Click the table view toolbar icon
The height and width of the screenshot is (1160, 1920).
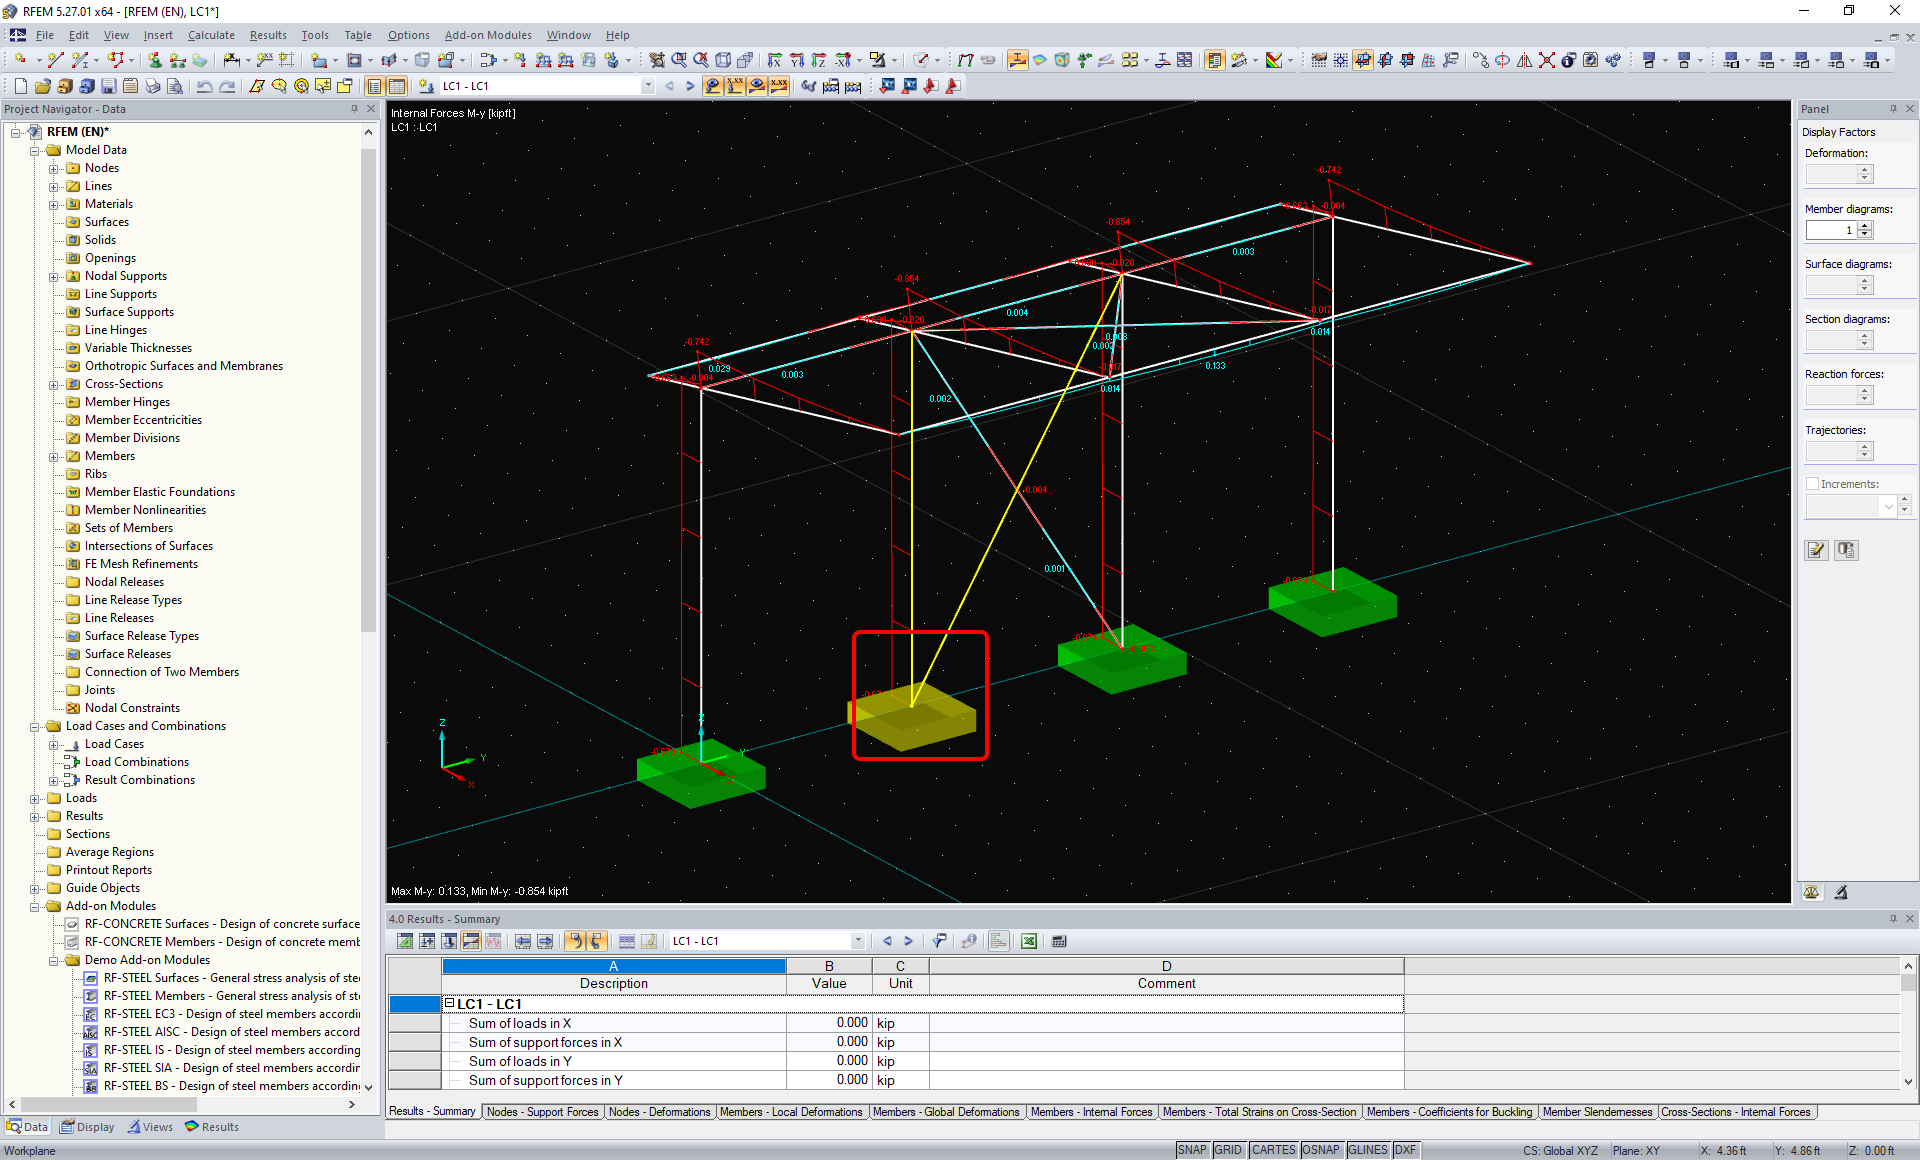coord(397,86)
